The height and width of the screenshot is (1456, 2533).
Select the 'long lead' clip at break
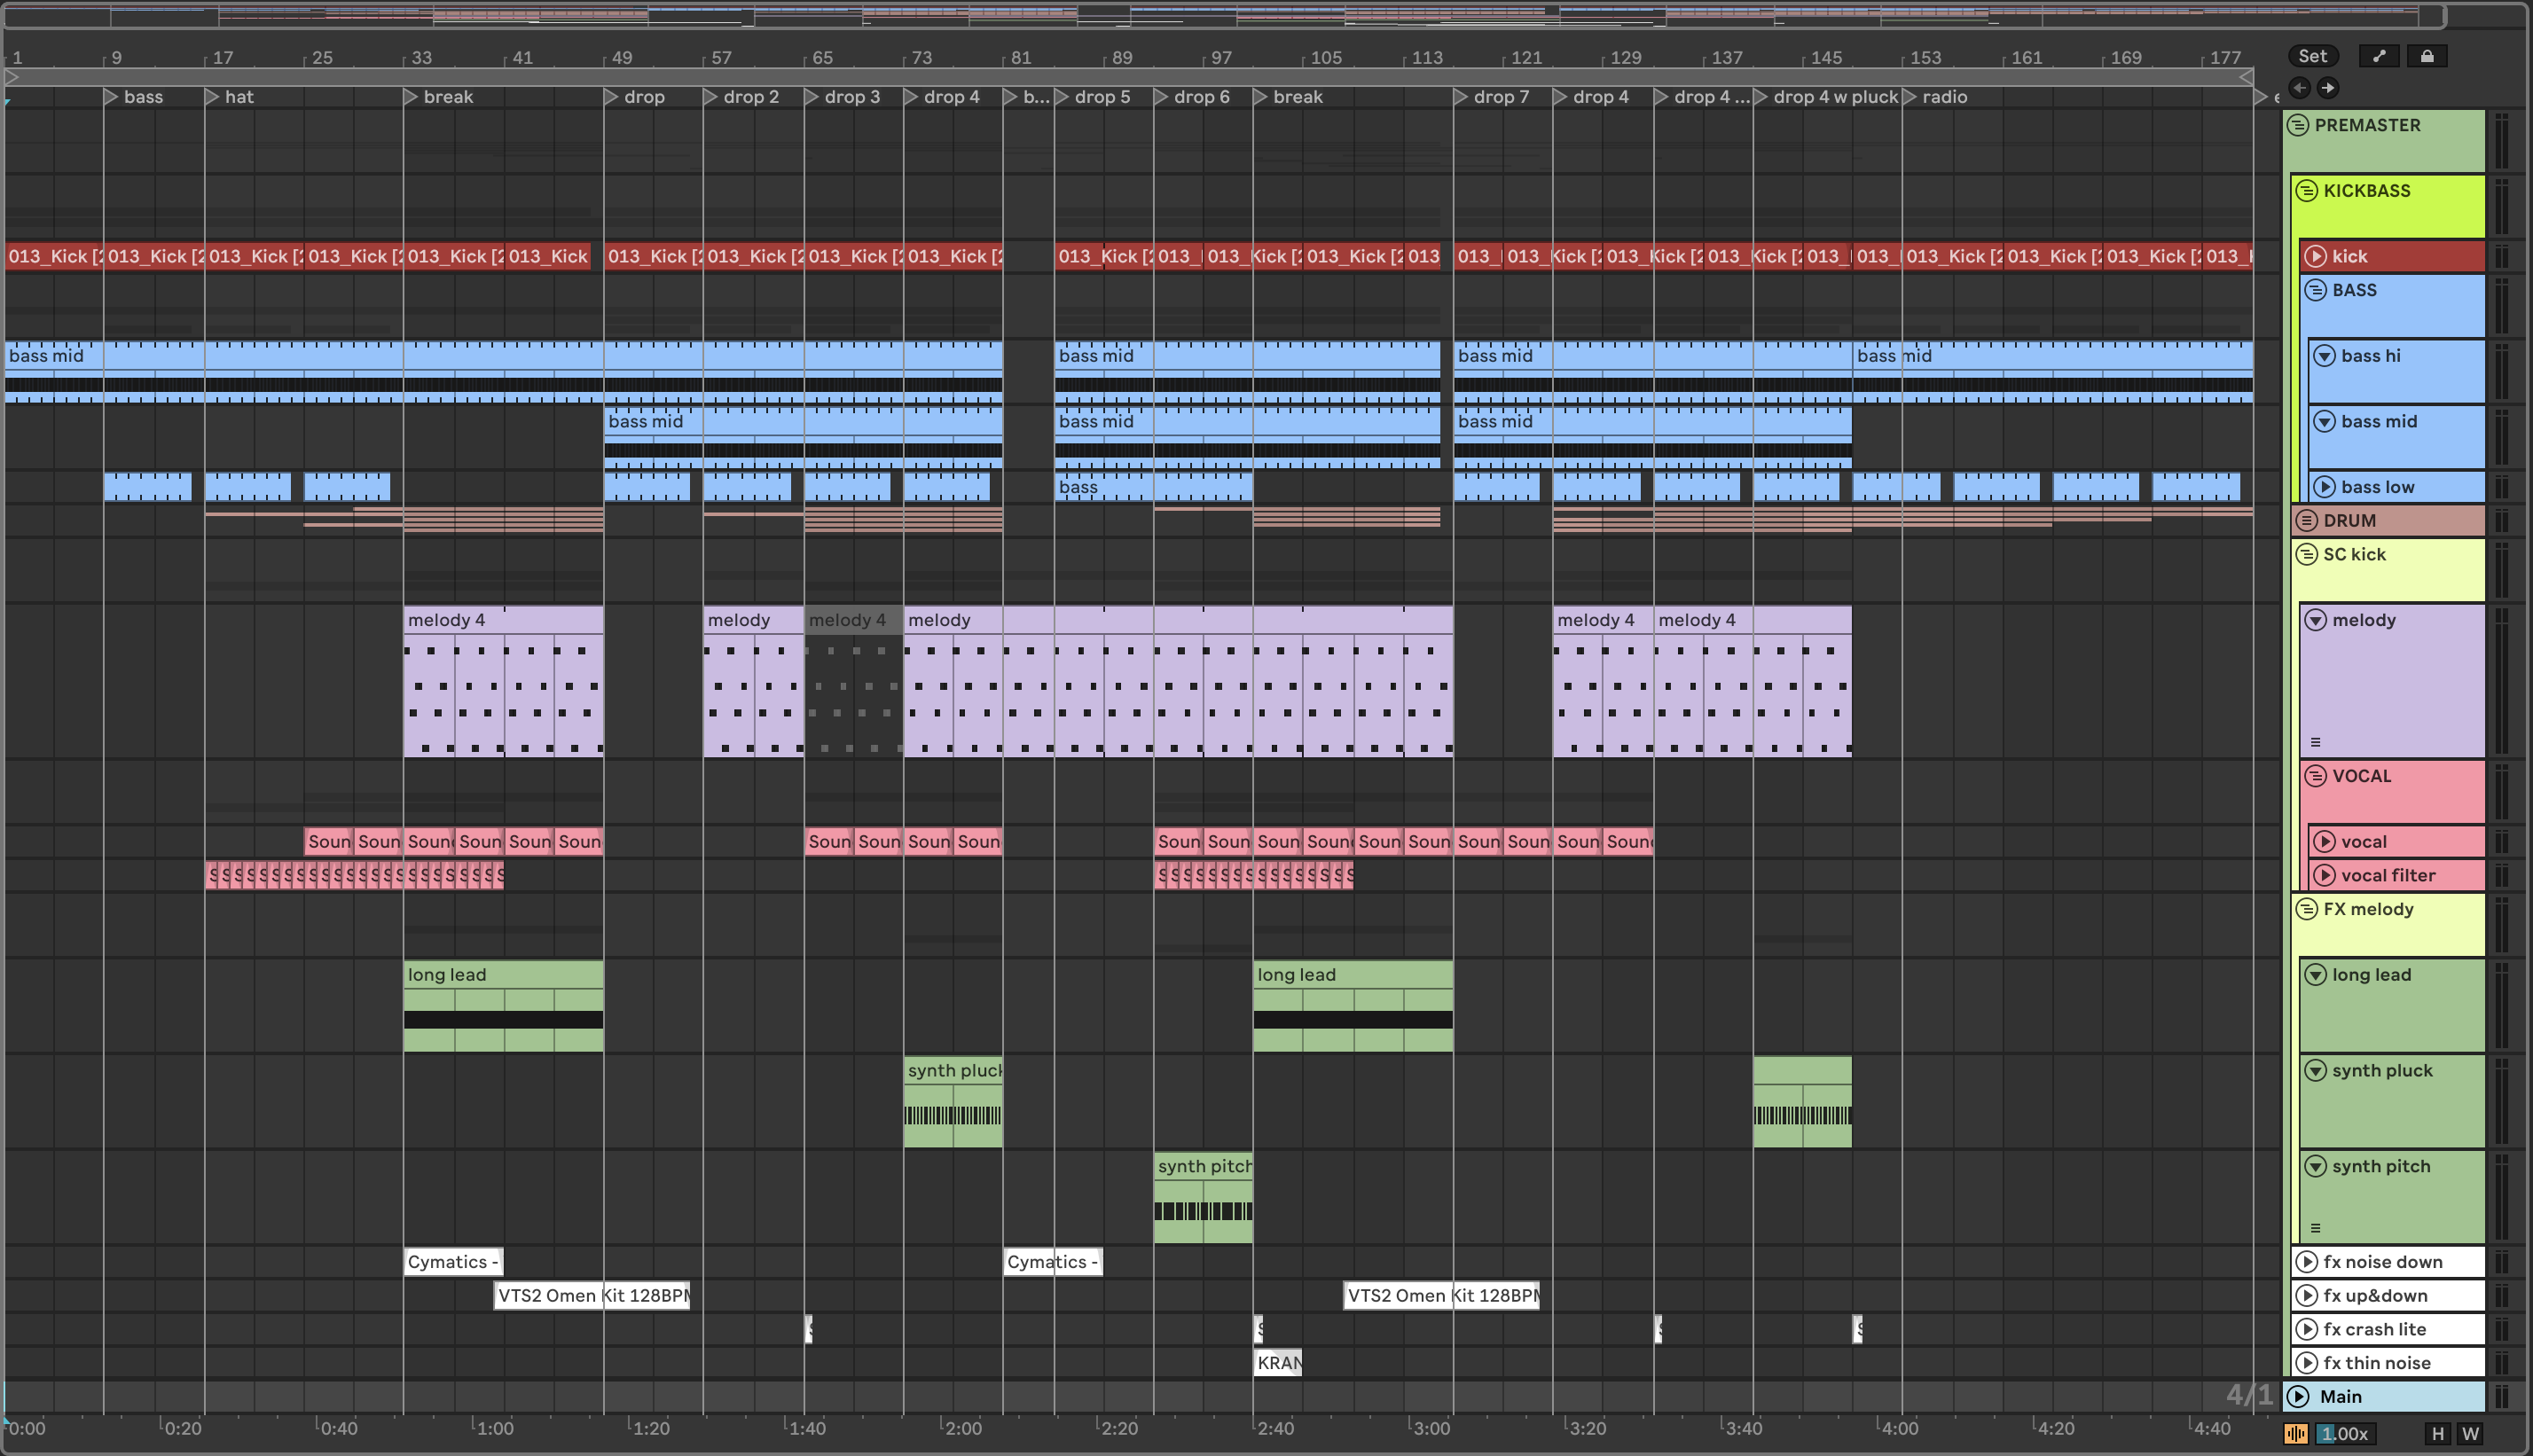pos(502,975)
